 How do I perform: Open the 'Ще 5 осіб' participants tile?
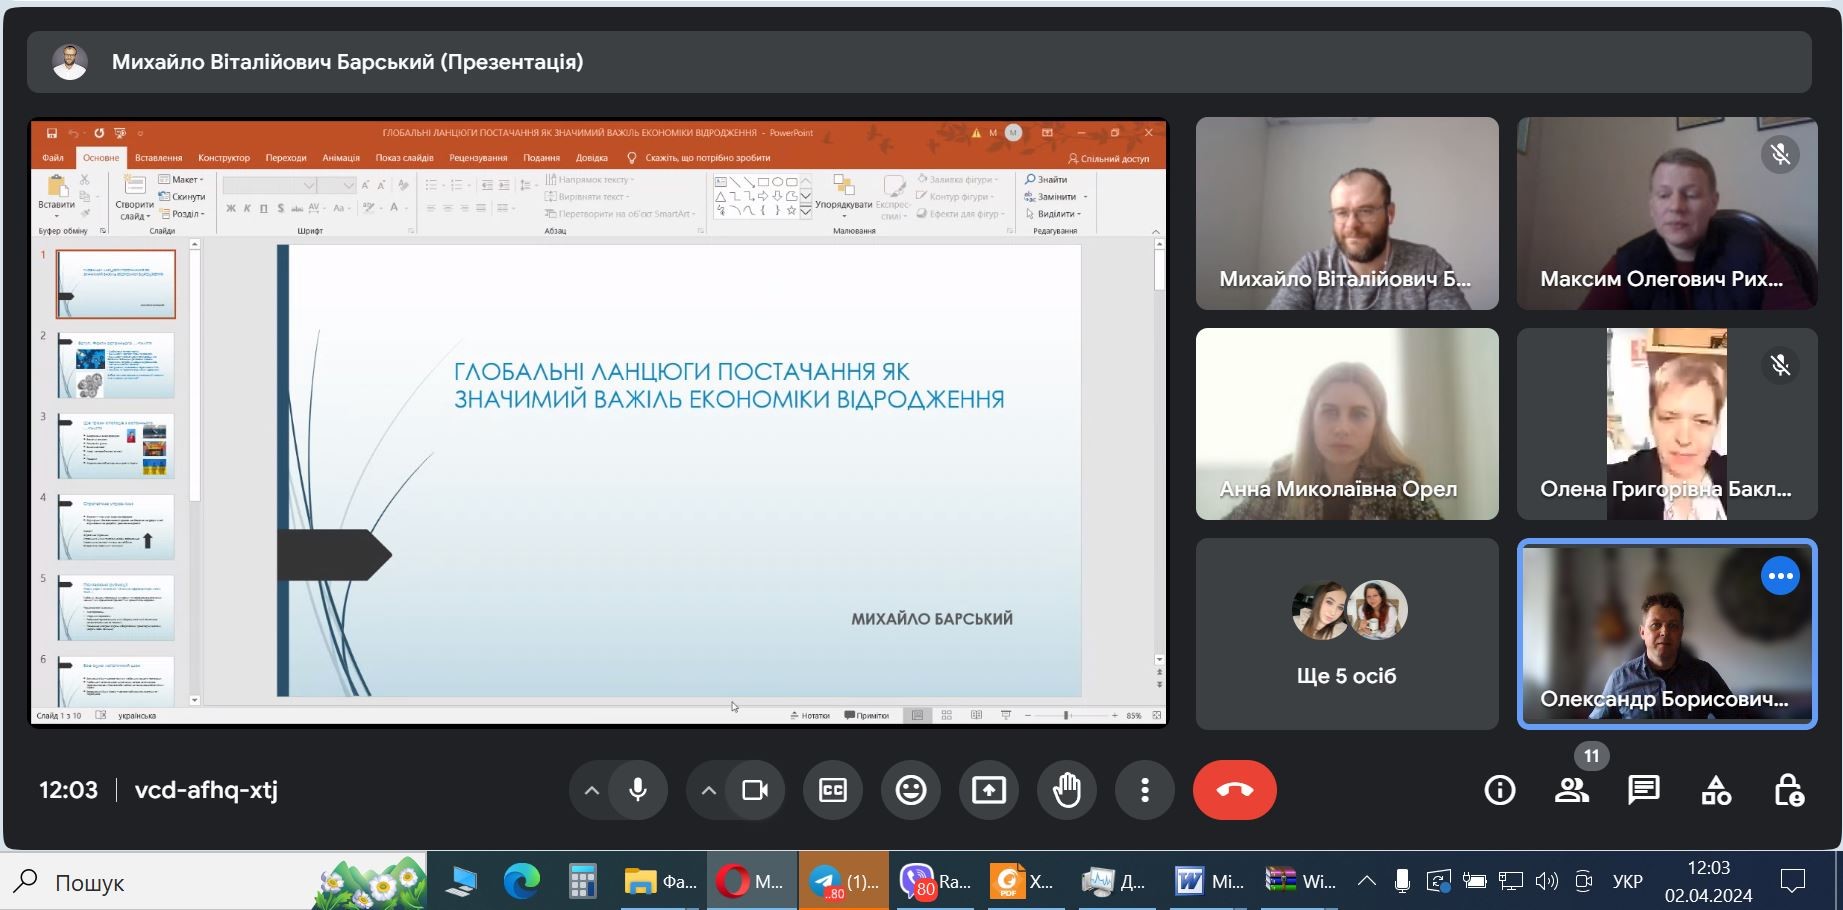click(1346, 634)
